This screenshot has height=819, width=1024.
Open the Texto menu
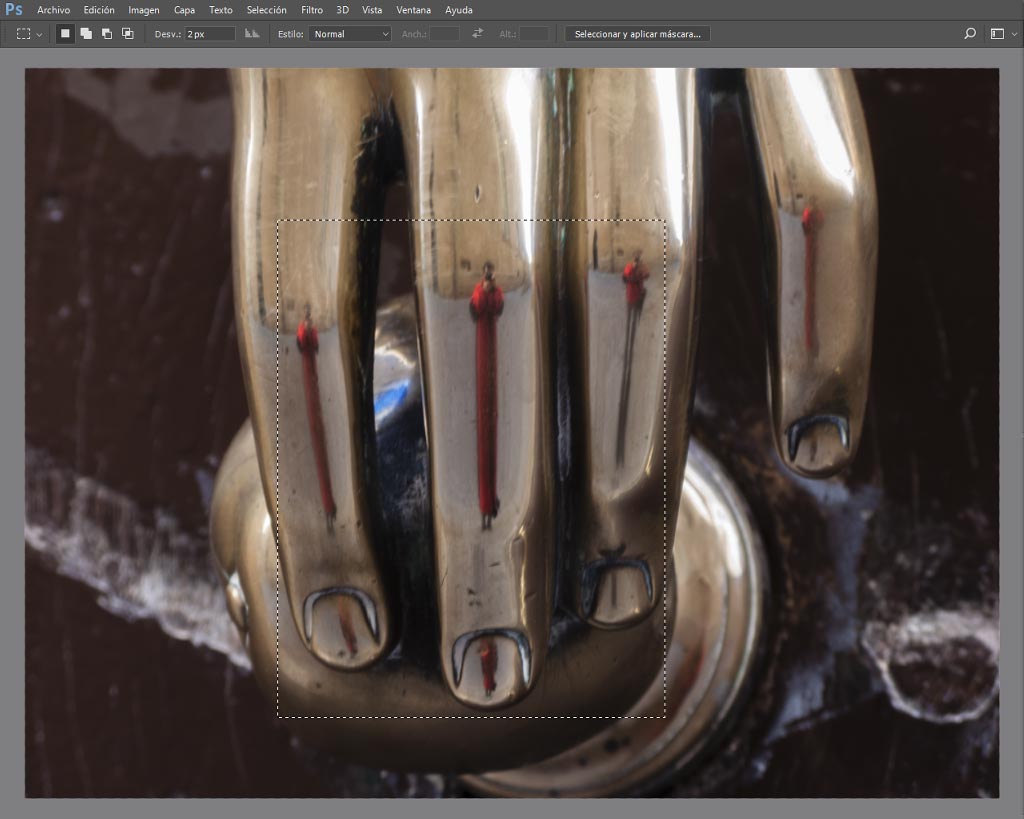[221, 10]
